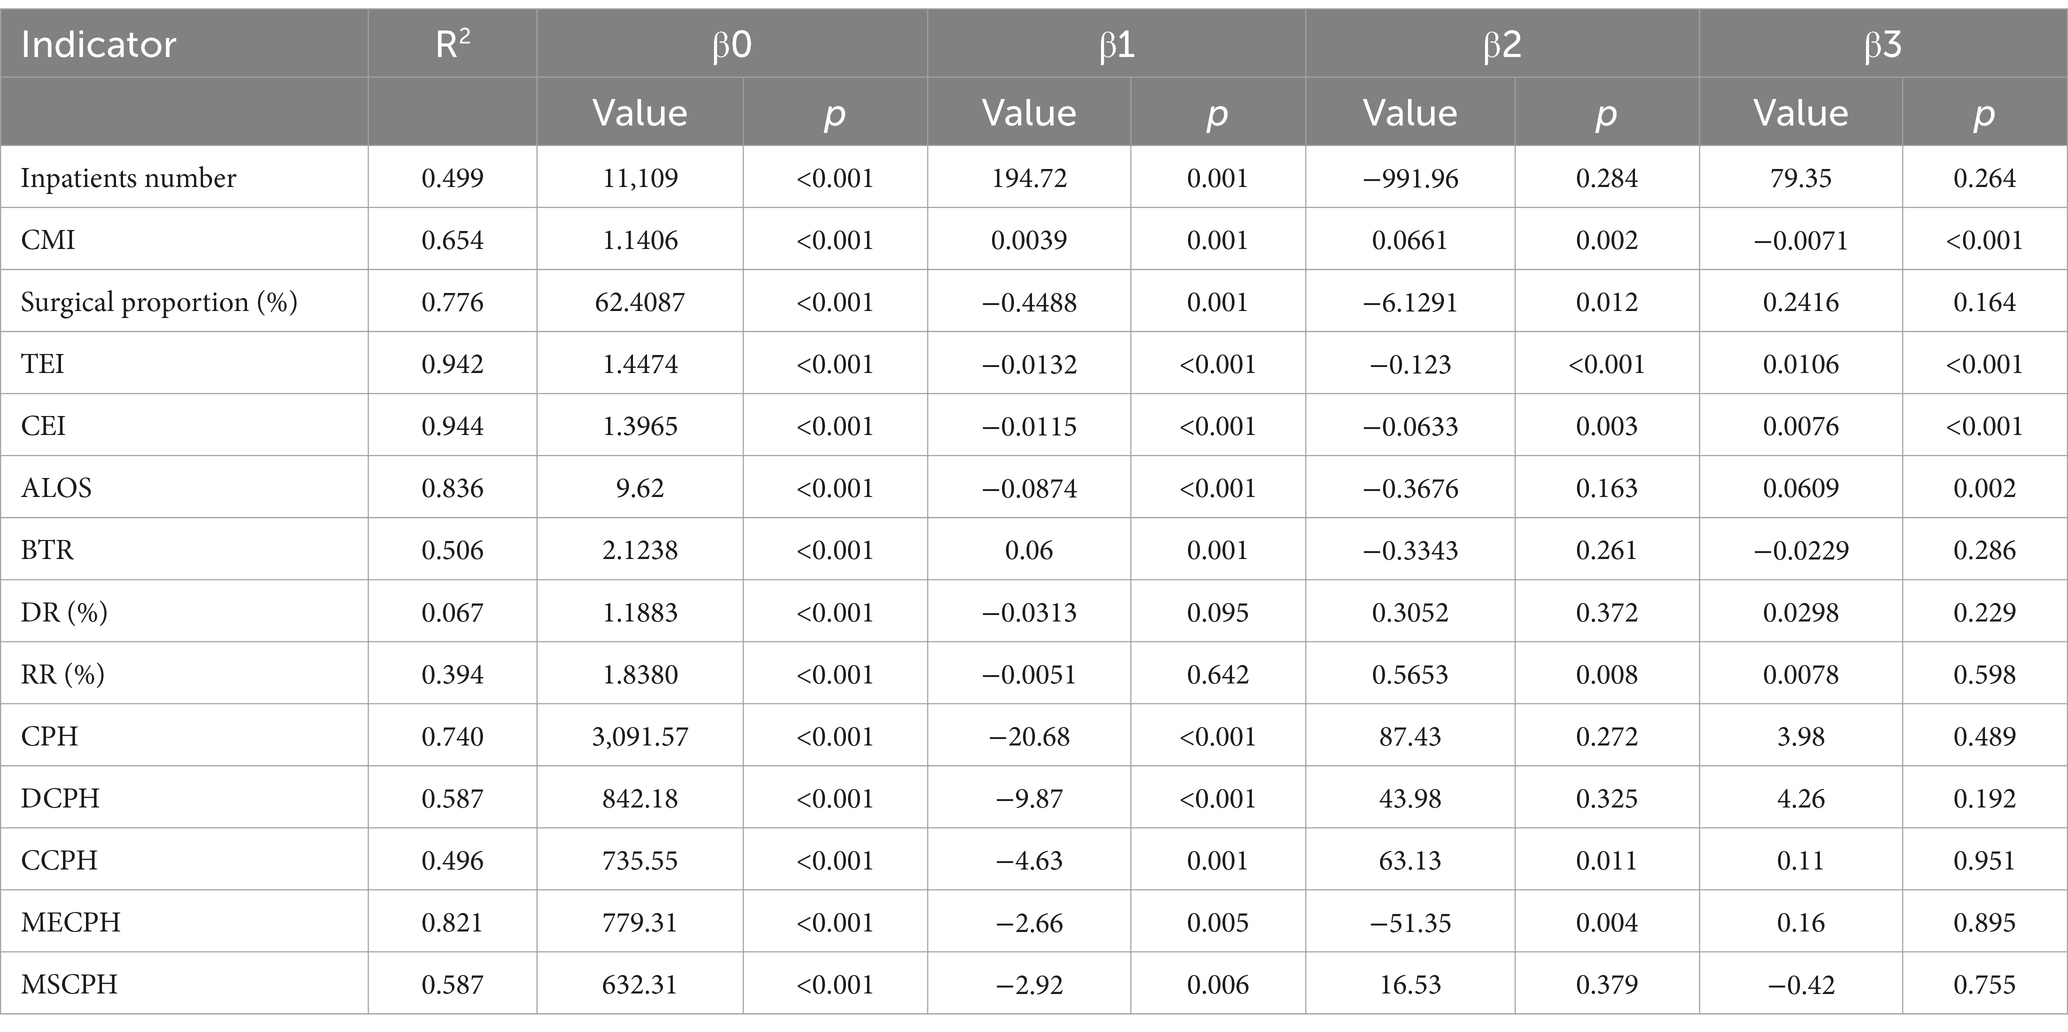The width and height of the screenshot is (2068, 1032).
Task: Click the Indicator column header
Action: [x=98, y=45]
